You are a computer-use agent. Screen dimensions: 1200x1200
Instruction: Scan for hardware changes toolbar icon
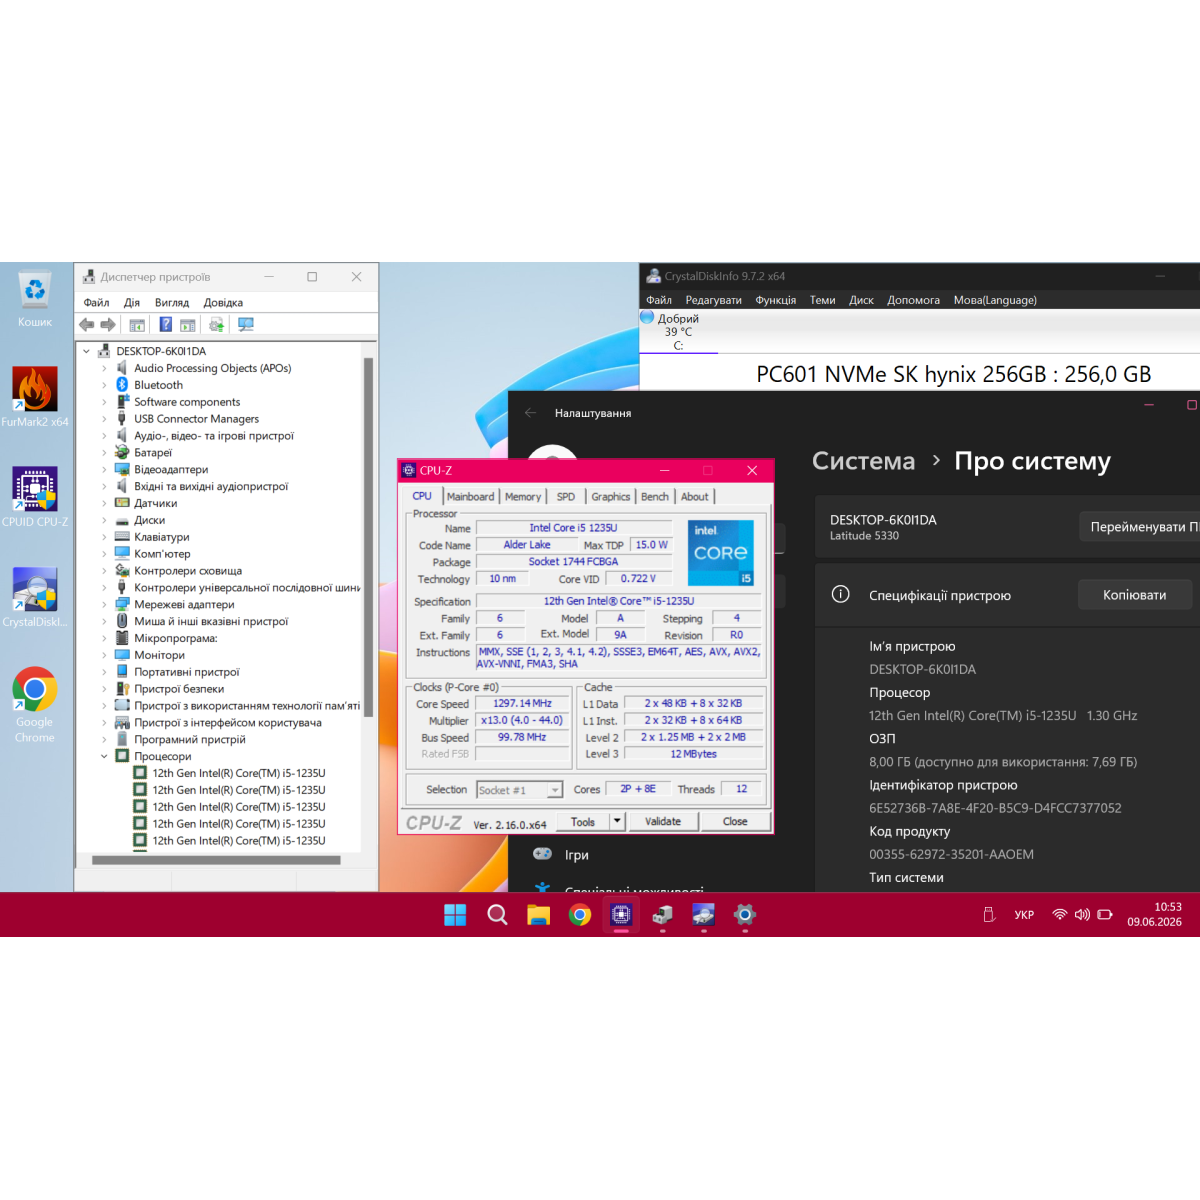click(x=246, y=325)
